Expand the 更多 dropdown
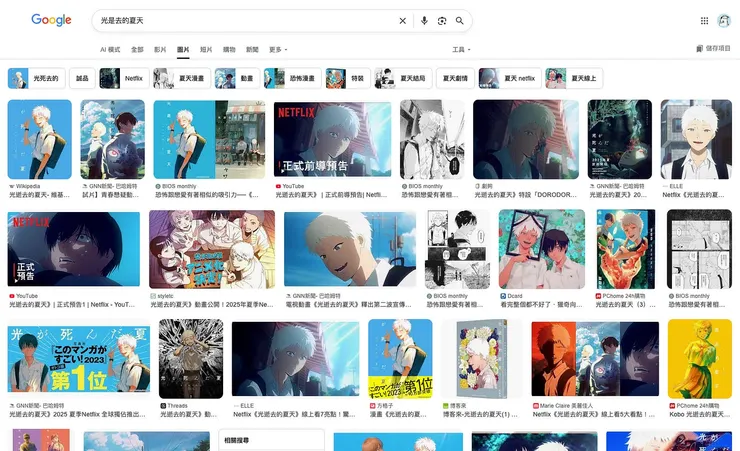Viewport: 740px width, 451px height. tap(278, 50)
